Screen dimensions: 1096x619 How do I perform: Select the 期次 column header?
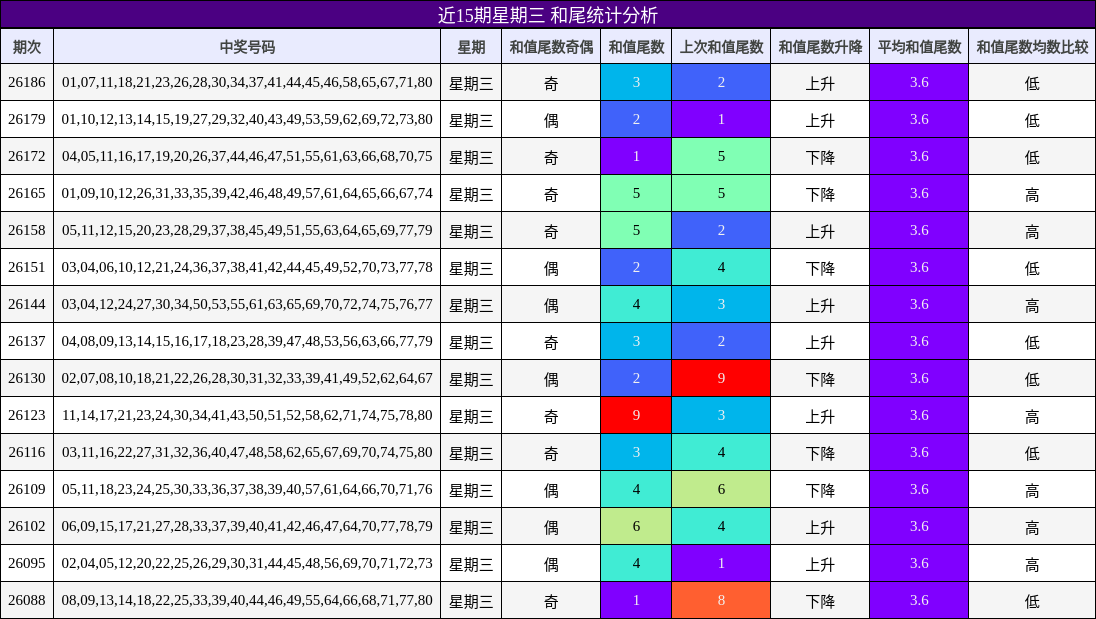coord(27,47)
